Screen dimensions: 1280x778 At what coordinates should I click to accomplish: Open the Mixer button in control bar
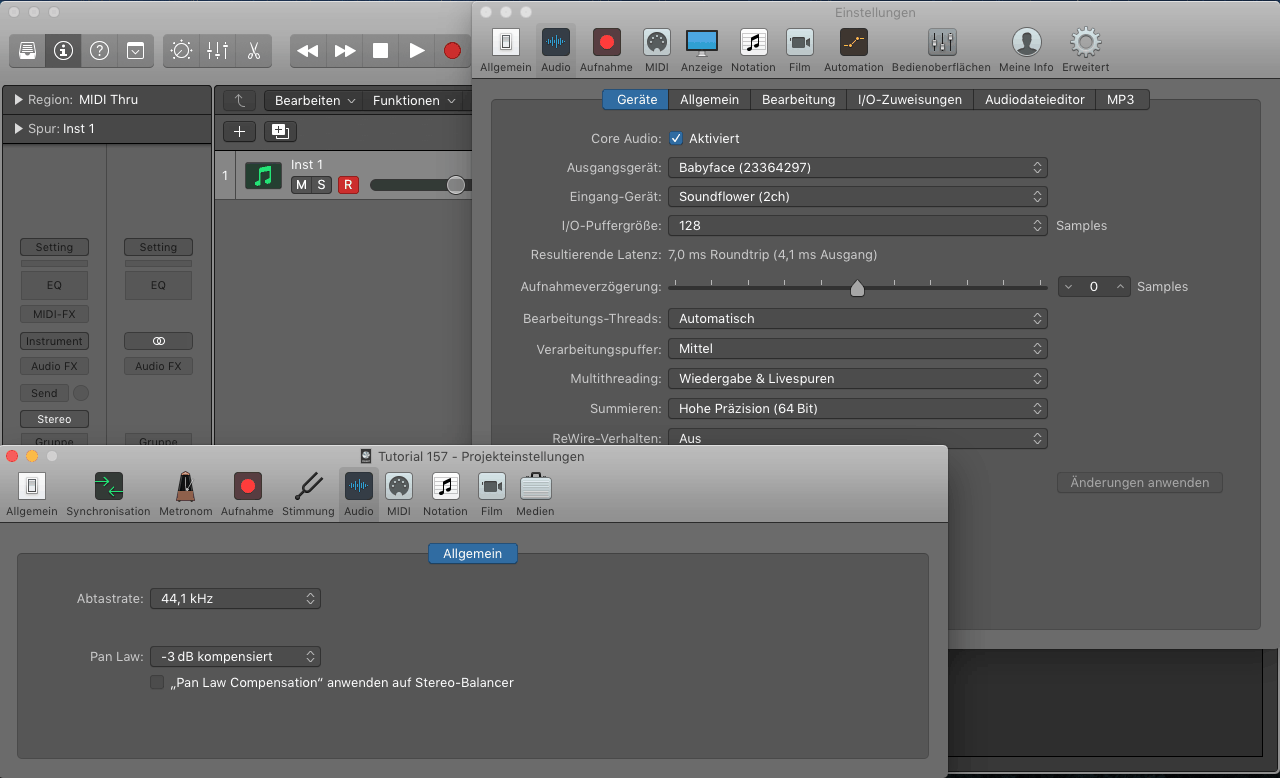coord(217,50)
